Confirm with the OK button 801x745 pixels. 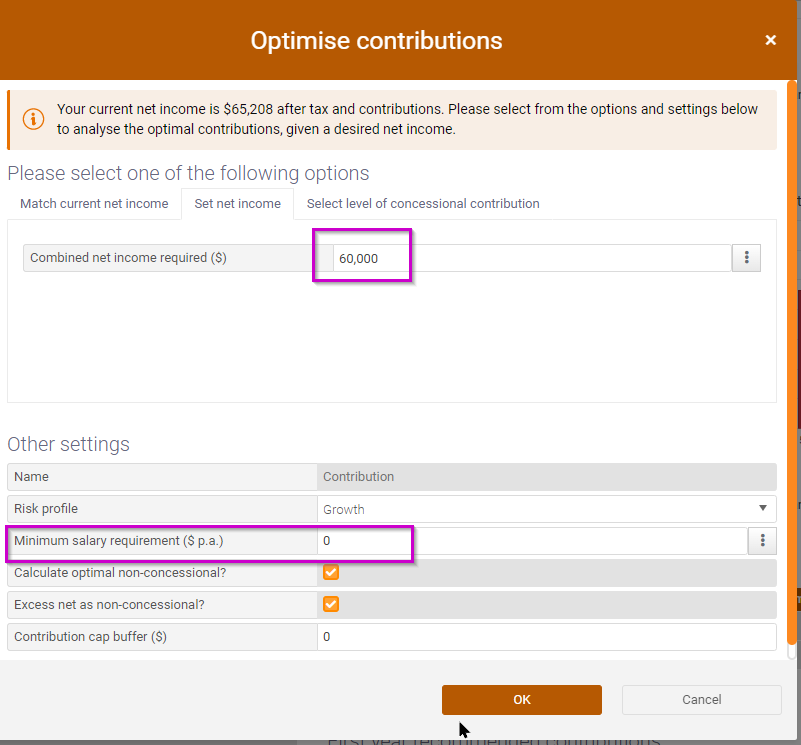[522, 700]
